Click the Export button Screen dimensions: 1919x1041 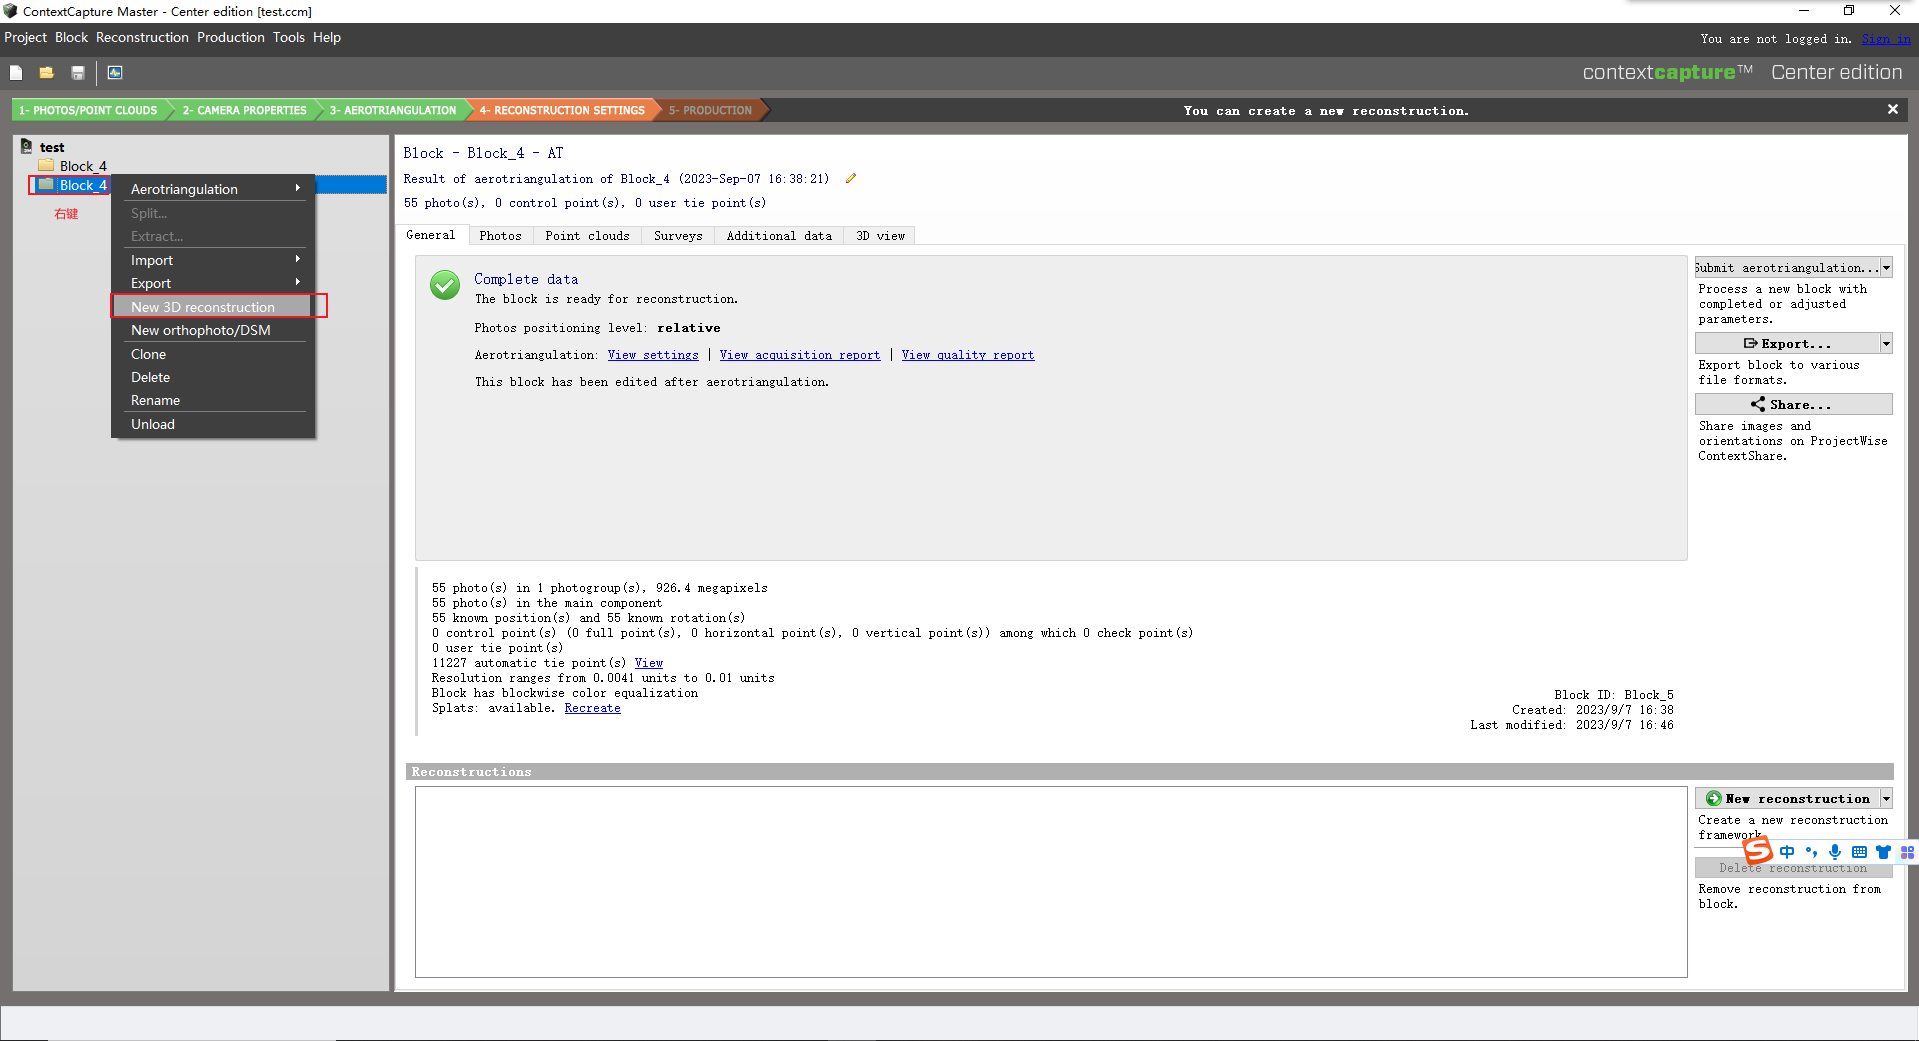(1787, 343)
